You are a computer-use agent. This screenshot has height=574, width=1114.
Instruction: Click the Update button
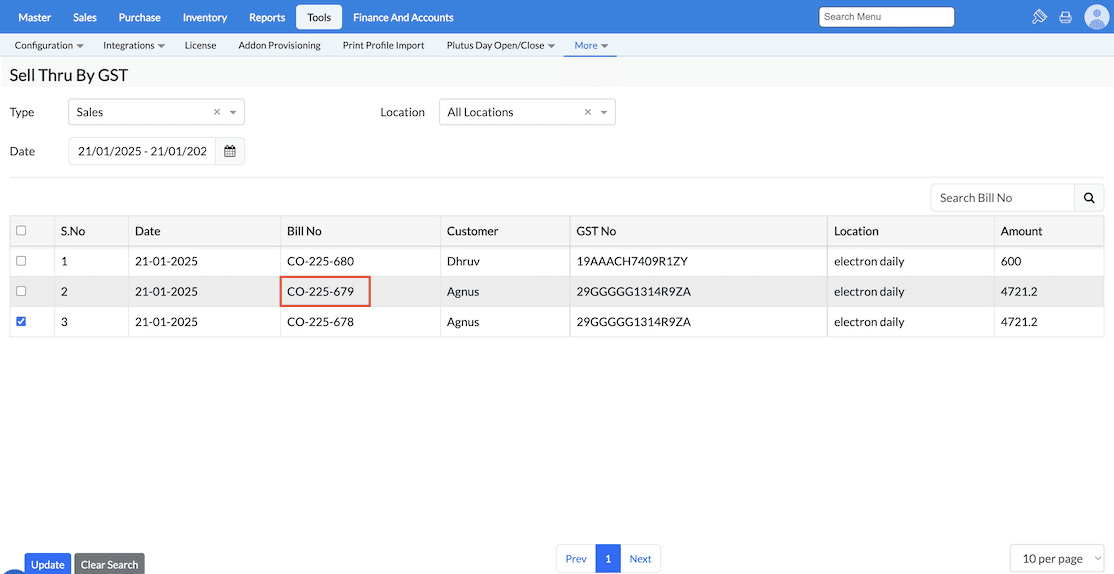click(x=47, y=564)
